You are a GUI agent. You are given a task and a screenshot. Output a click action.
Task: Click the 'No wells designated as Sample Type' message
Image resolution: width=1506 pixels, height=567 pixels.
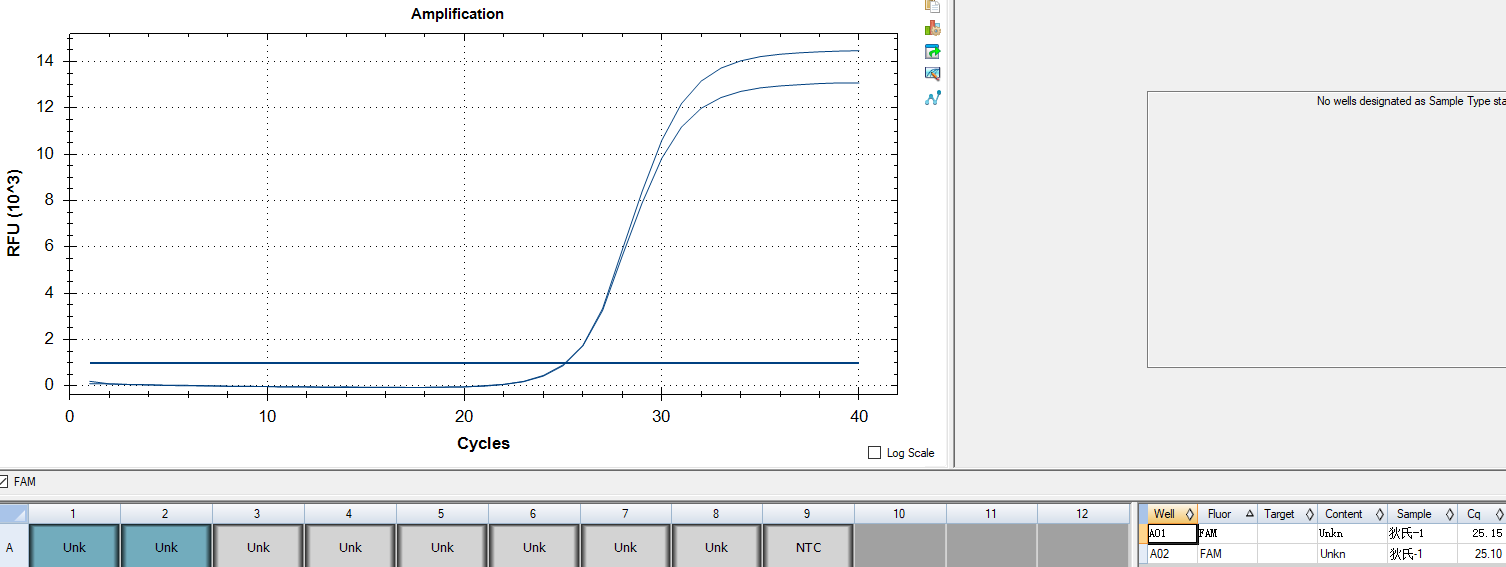point(1411,101)
